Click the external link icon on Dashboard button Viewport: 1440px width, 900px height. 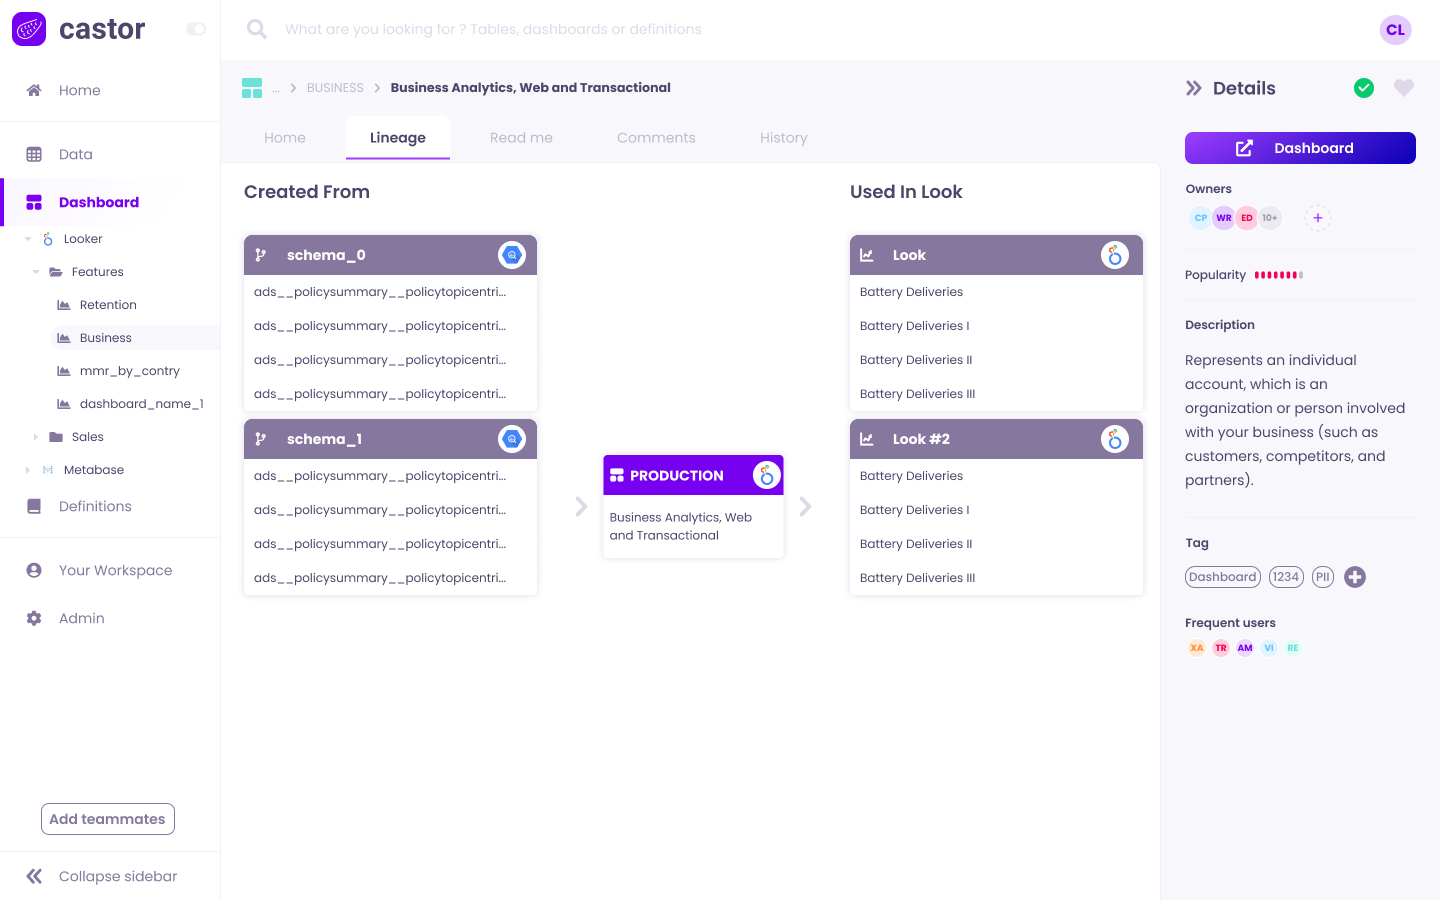[x=1243, y=147]
